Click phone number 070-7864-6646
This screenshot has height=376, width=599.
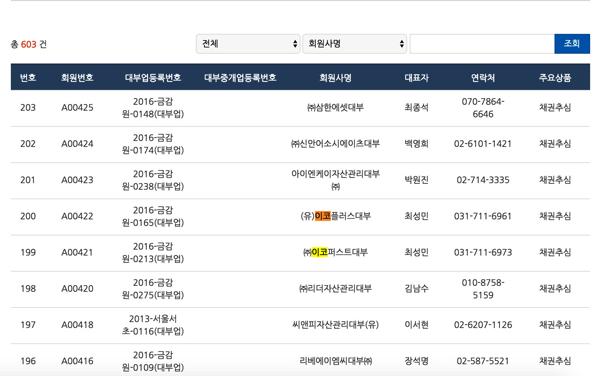click(x=483, y=108)
